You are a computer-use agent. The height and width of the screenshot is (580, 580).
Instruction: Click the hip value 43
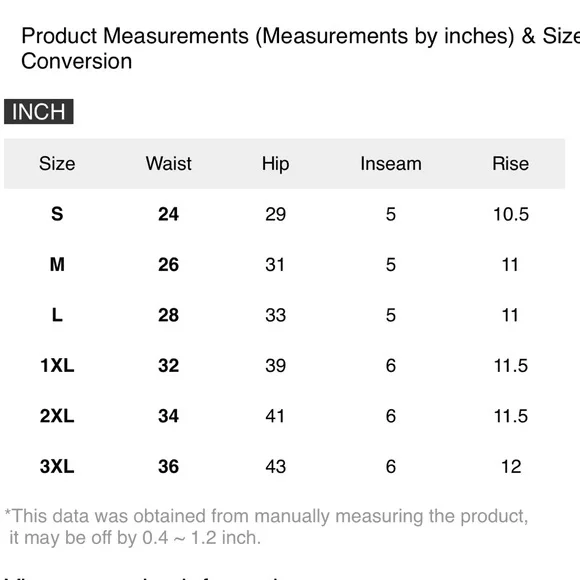pos(275,466)
